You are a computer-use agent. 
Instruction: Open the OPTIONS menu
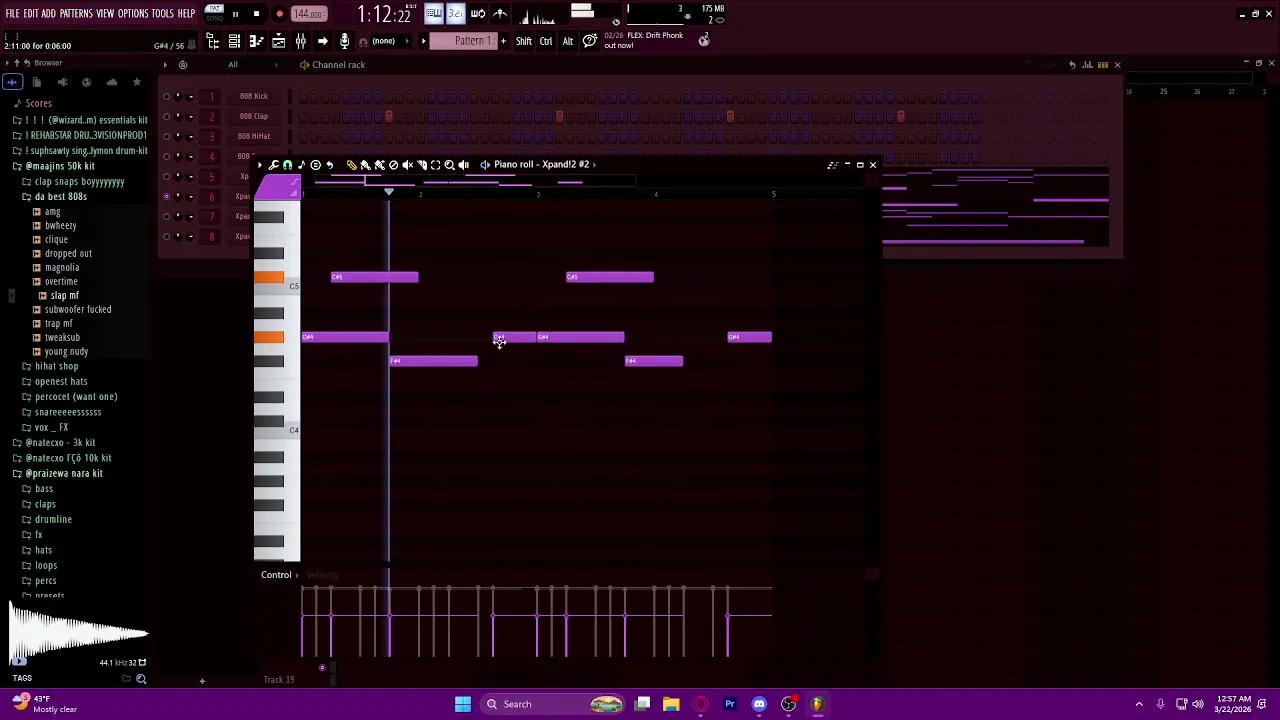pyautogui.click(x=133, y=14)
